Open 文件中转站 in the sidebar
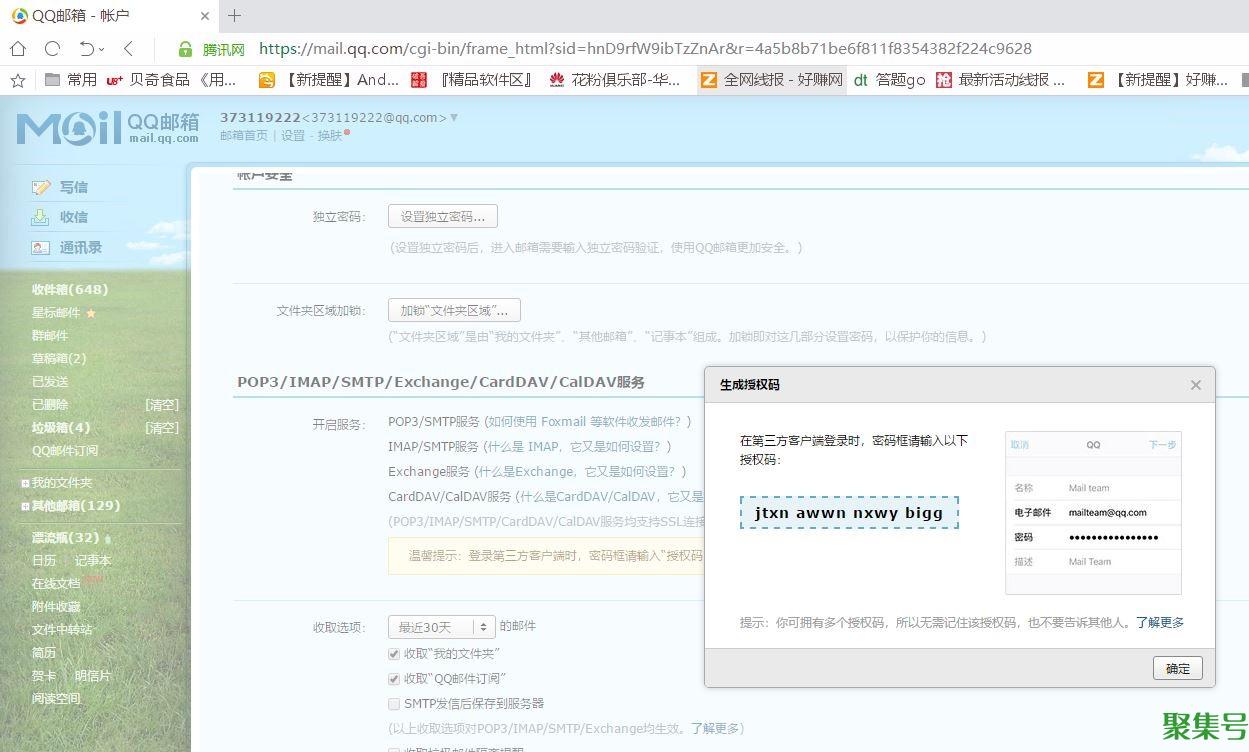Image resolution: width=1249 pixels, height=752 pixels. coord(62,630)
